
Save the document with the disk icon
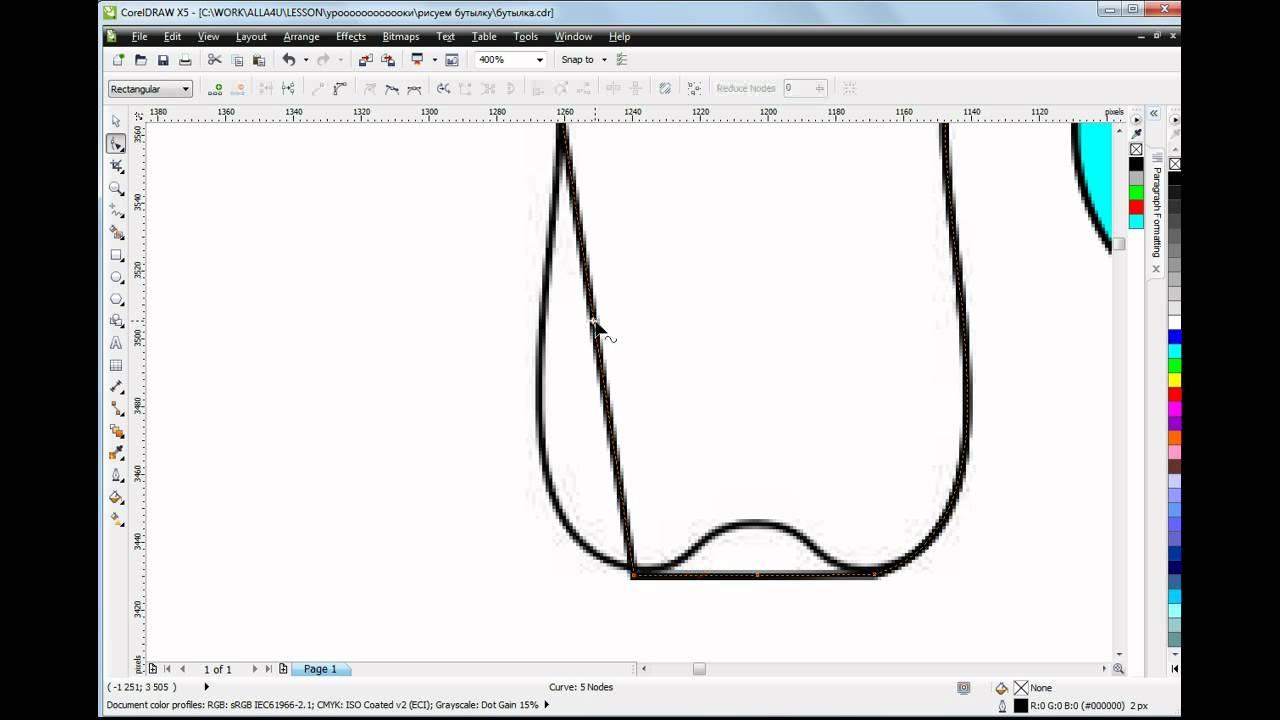point(163,60)
